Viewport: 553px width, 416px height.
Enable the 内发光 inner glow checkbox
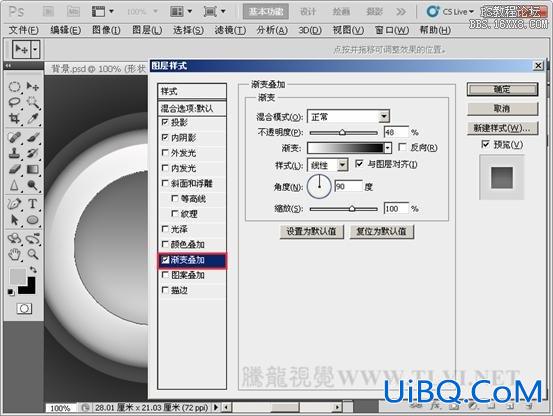click(x=165, y=168)
